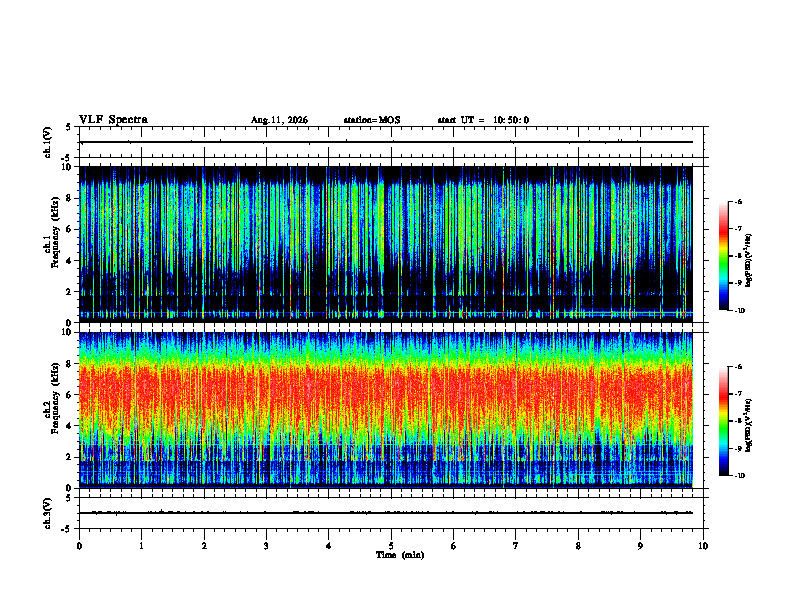Click the ch.1 spectrogram color scale bar
Image resolution: width=792 pixels, height=612 pixels.
[x=723, y=256]
